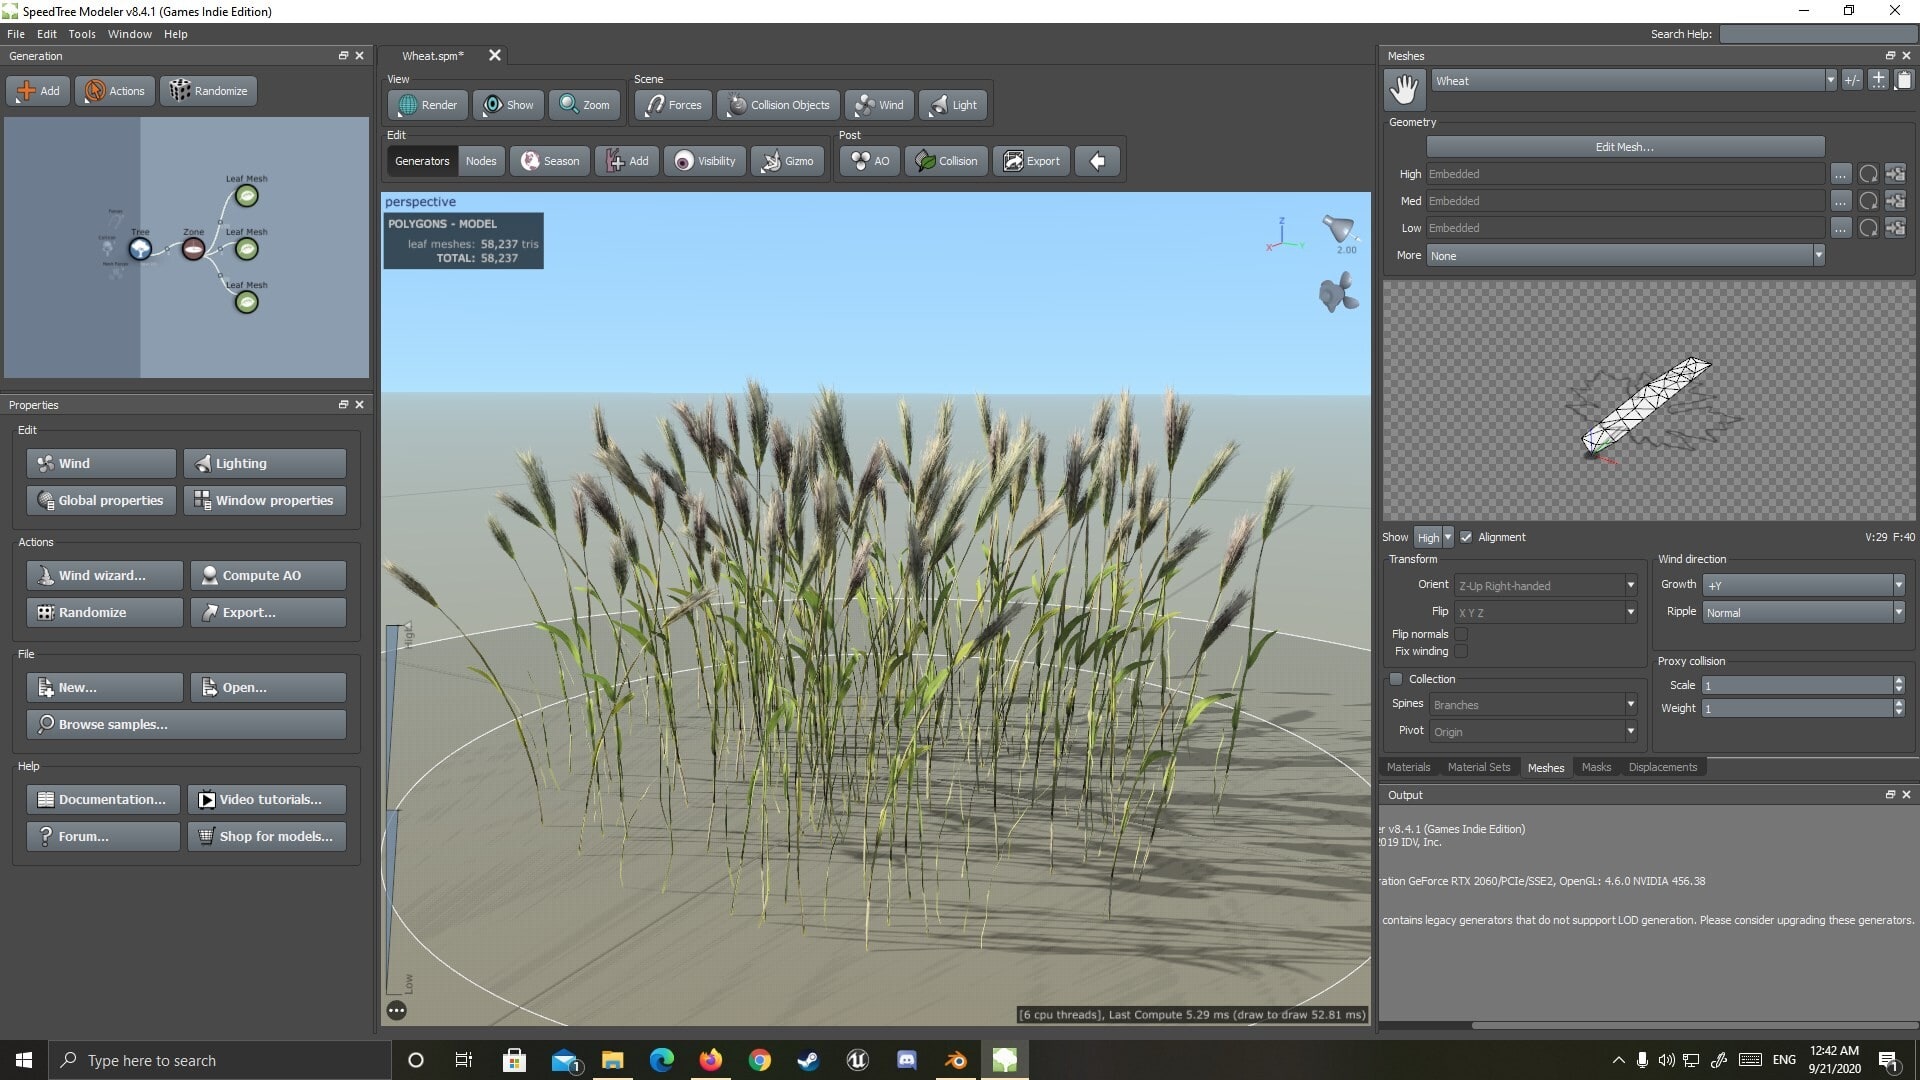
Task: Click Randomize in the Generation panel toolbar
Action: click(x=208, y=91)
